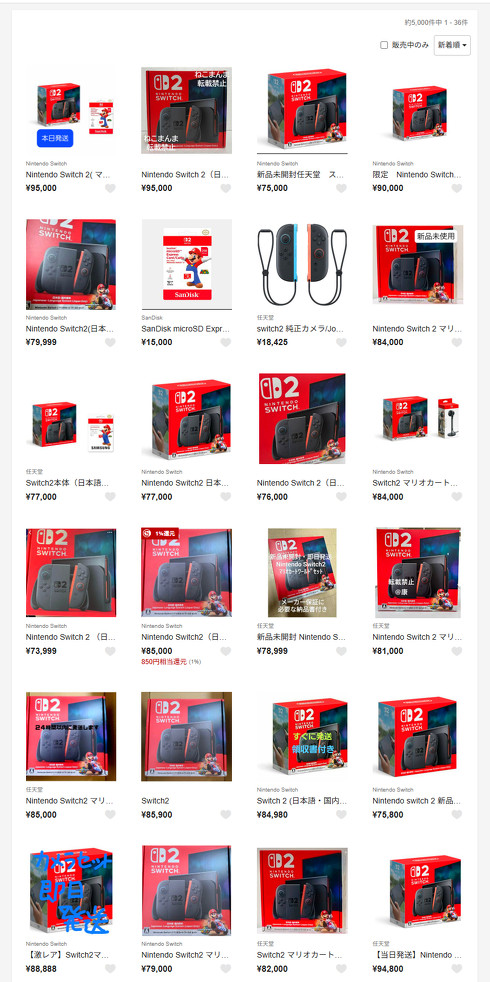
Task: Like the ¥73,999 listing heart
Action: pyautogui.click(x=110, y=651)
